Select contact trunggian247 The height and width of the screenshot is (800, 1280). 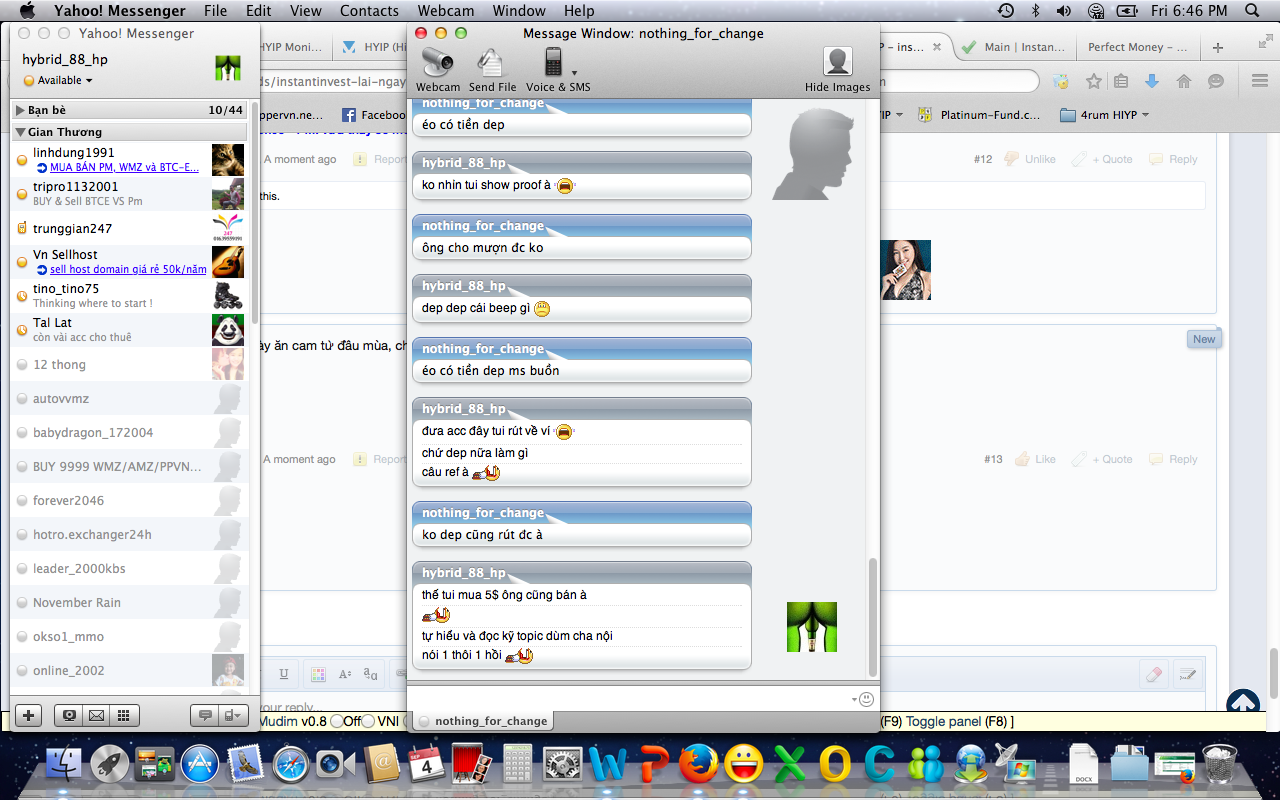(x=129, y=228)
